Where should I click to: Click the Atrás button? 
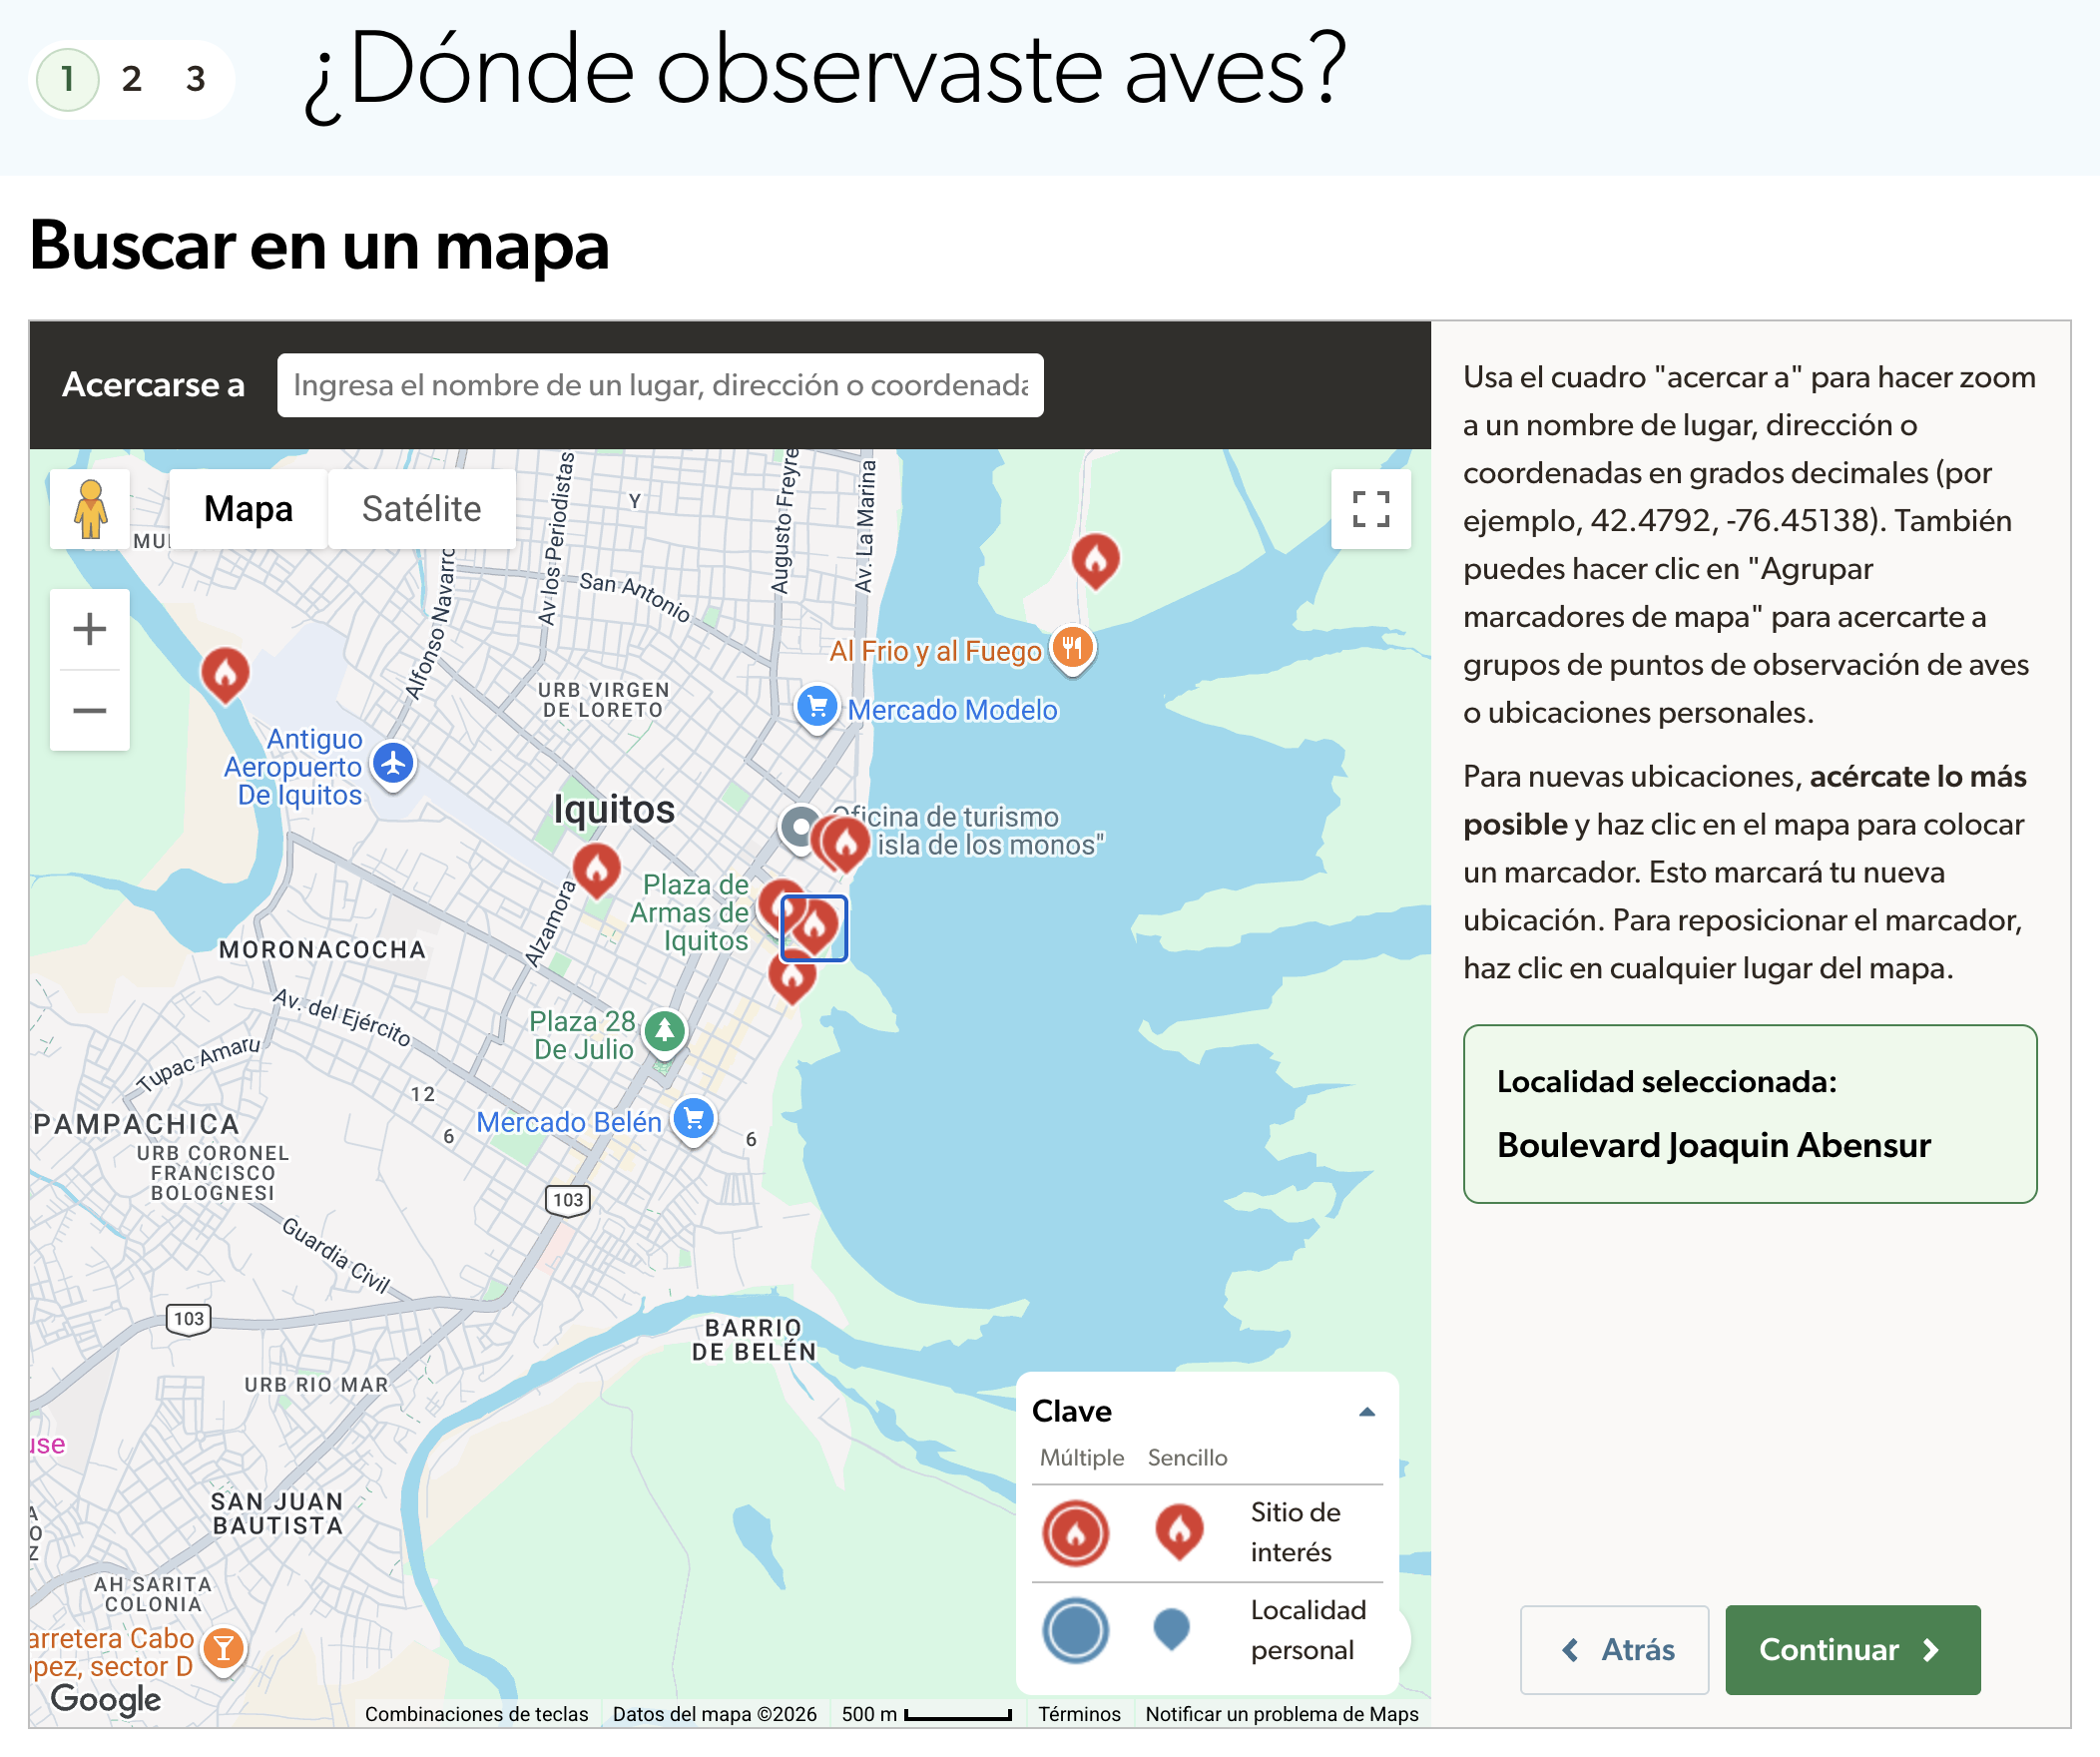tap(1614, 1650)
